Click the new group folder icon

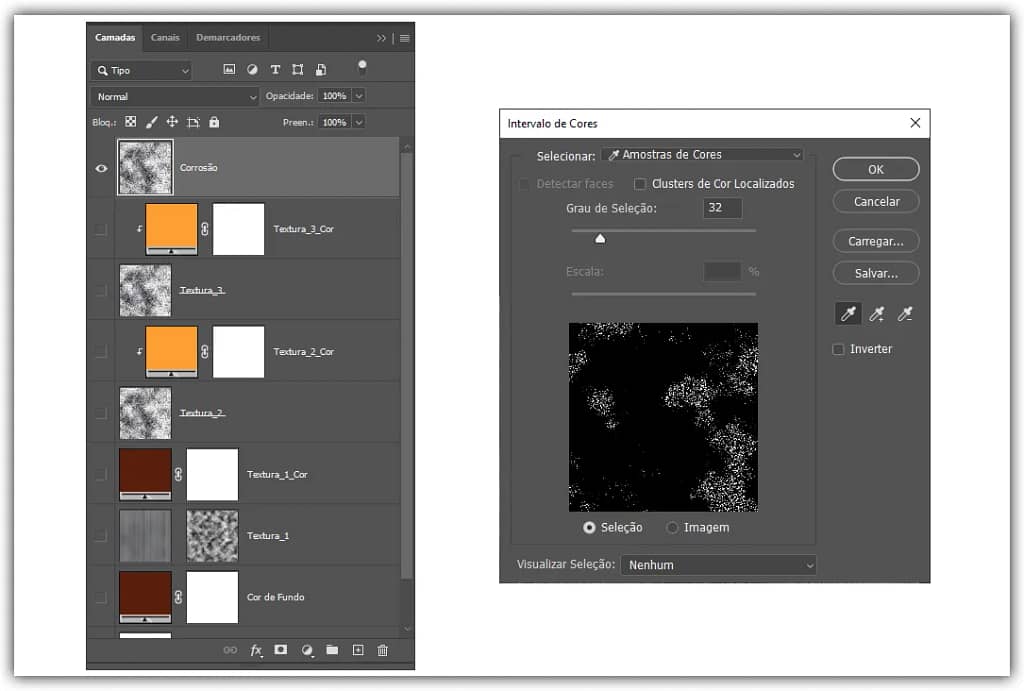pos(332,650)
